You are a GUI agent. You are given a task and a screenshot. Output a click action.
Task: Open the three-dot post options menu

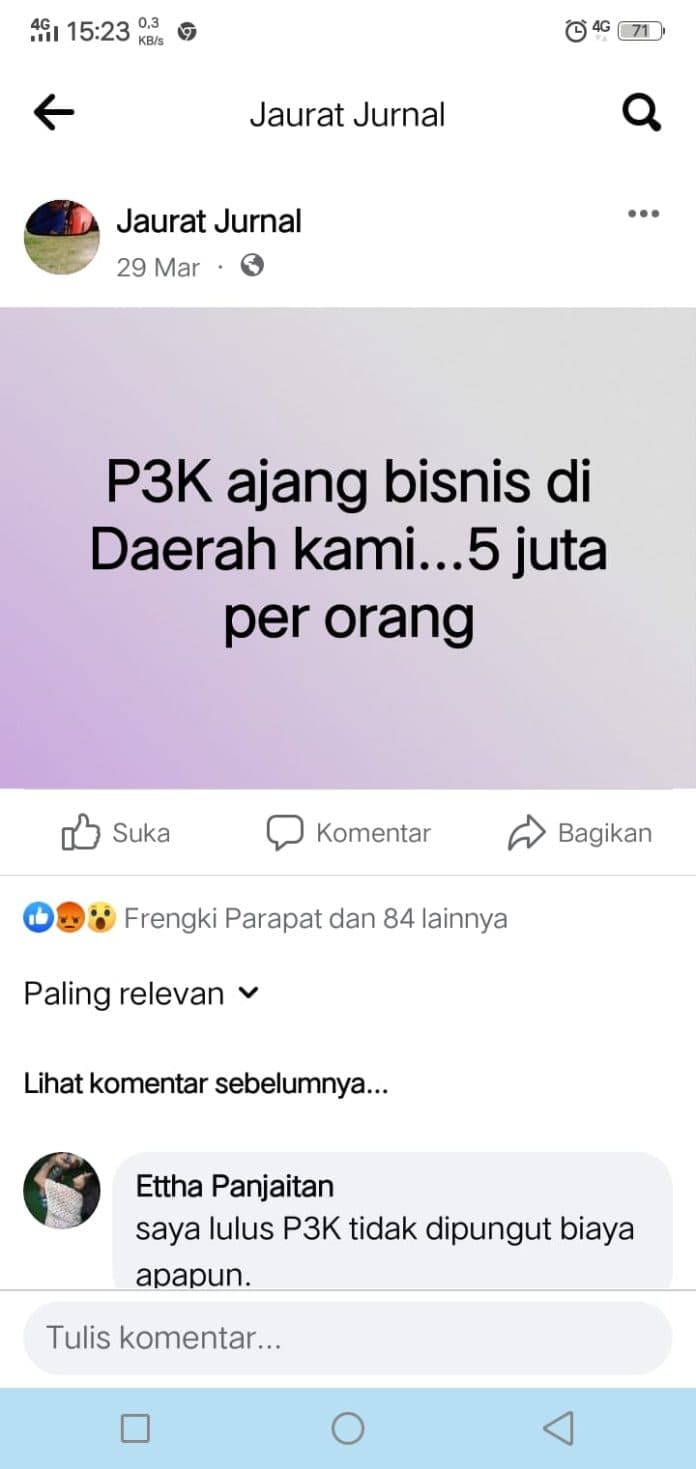(x=643, y=213)
